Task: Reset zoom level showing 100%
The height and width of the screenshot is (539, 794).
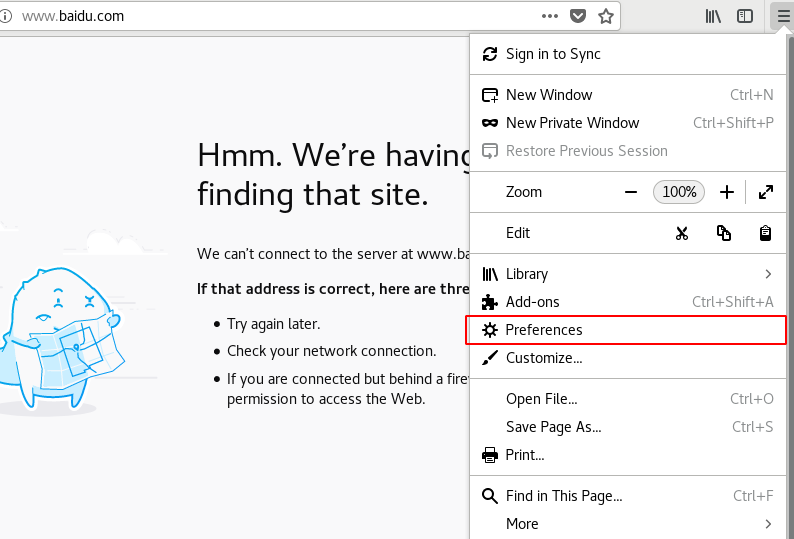Action: (x=679, y=192)
